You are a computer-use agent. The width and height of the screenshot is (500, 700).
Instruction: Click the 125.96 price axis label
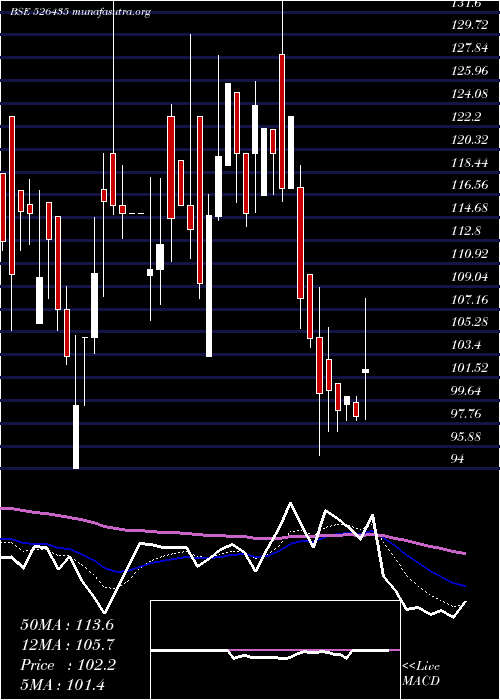pyautogui.click(x=468, y=71)
